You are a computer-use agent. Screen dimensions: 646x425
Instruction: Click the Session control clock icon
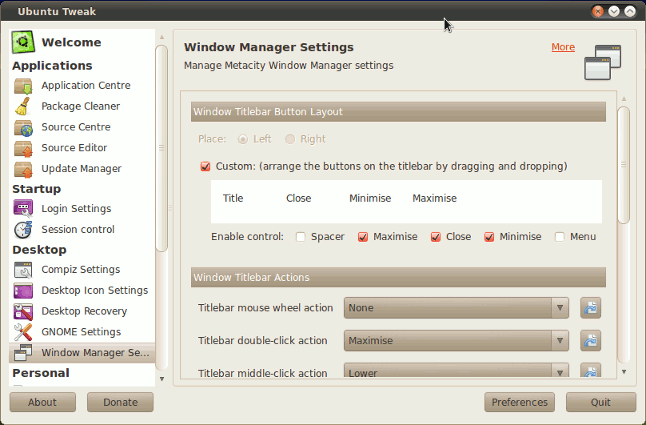point(23,229)
